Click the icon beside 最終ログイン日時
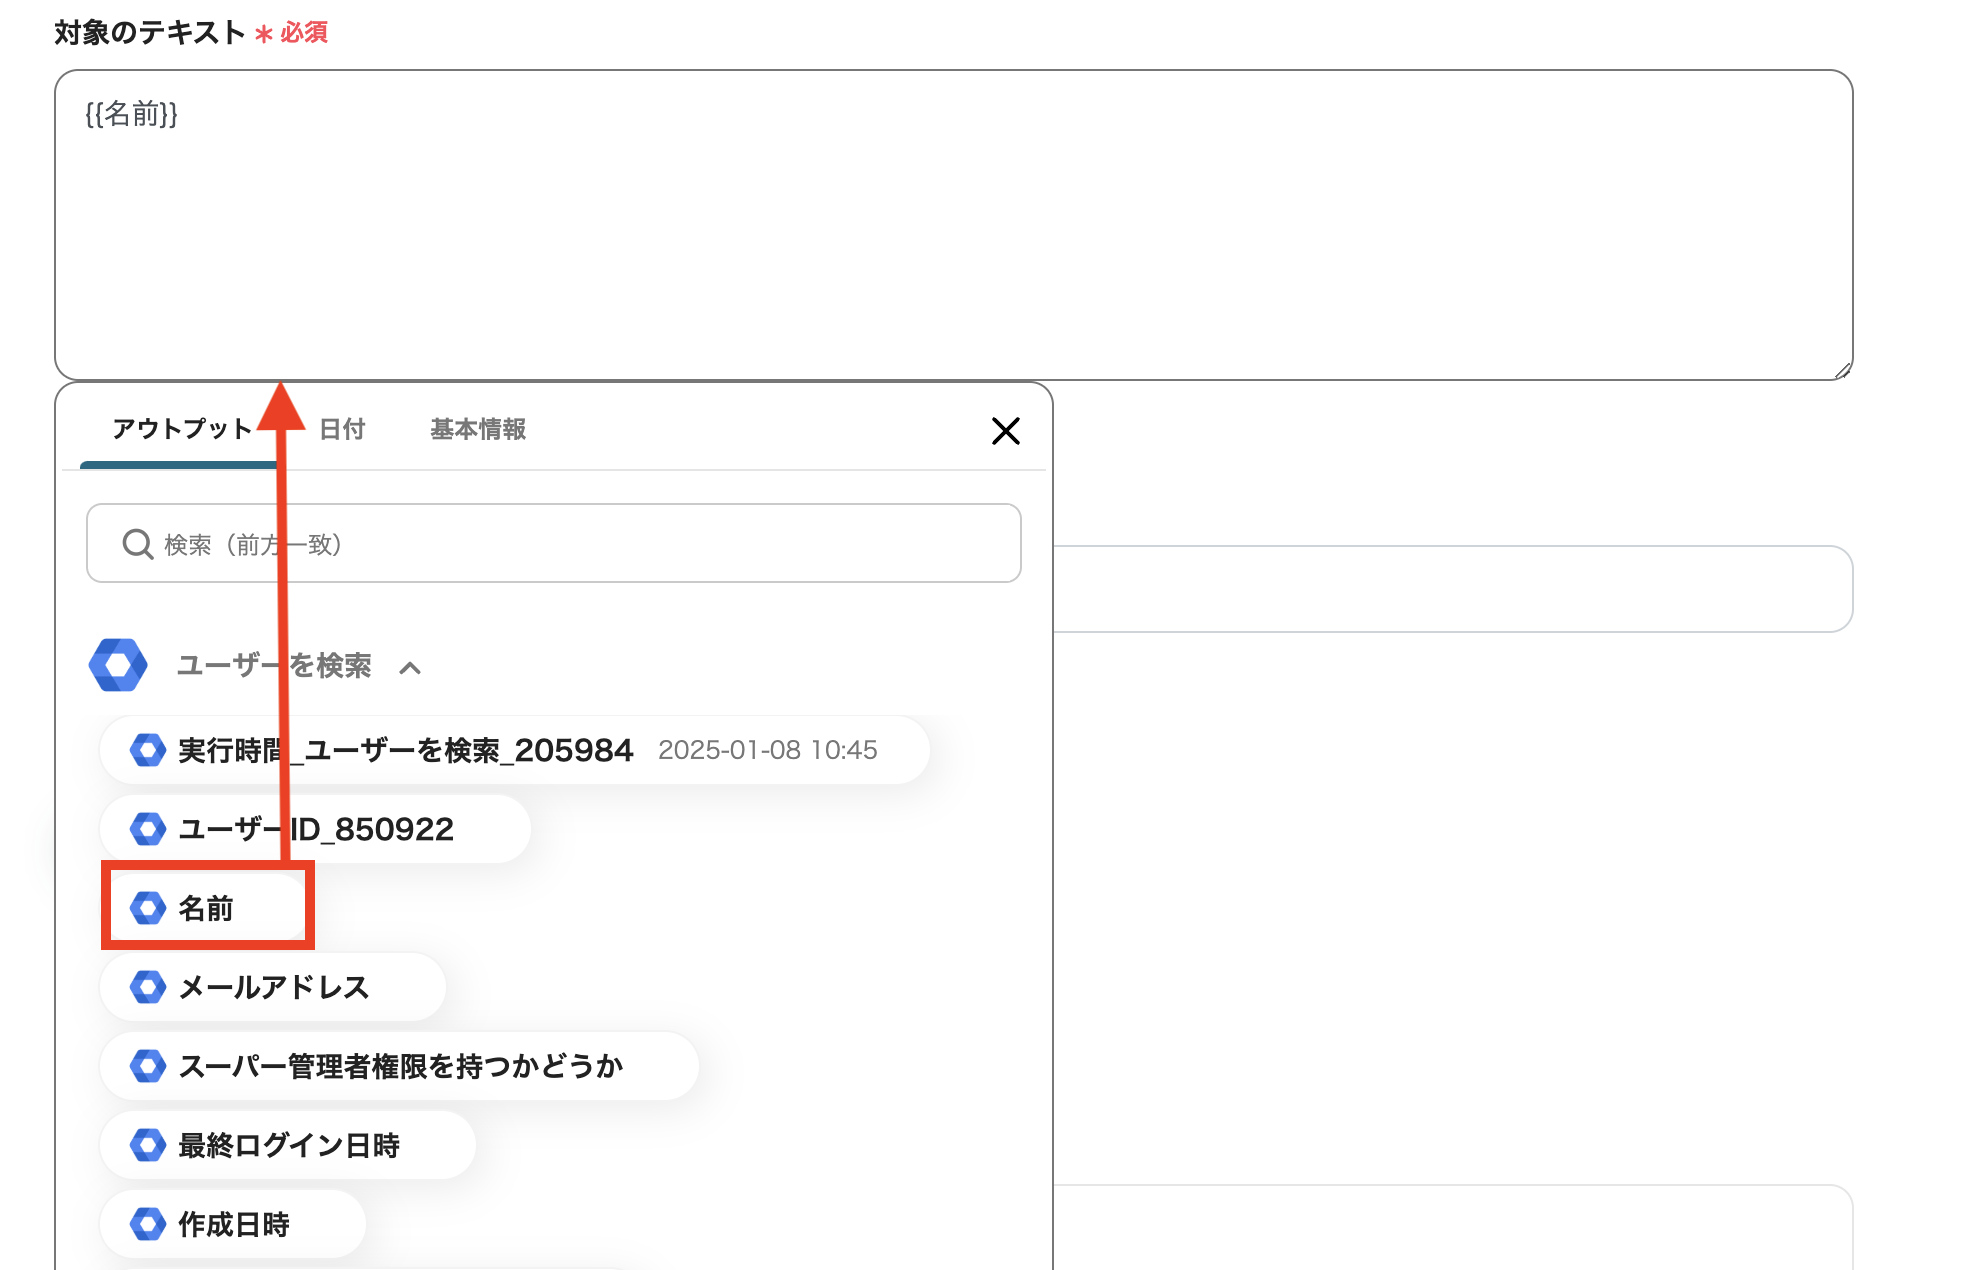 pyautogui.click(x=148, y=1145)
